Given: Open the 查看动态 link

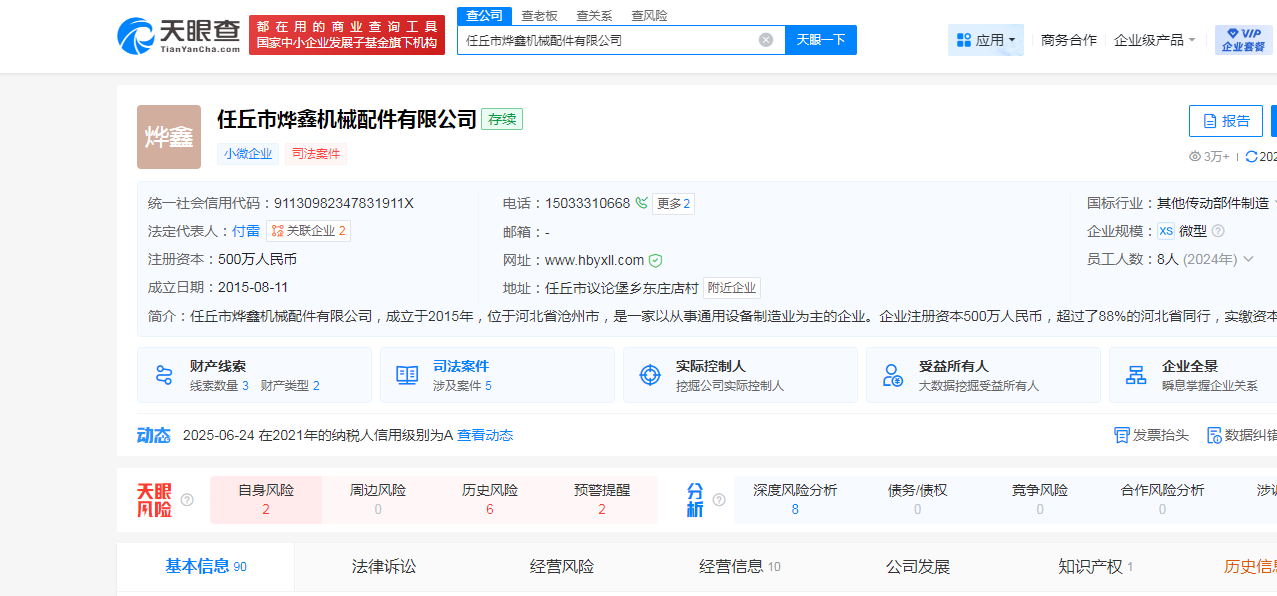Looking at the screenshot, I should (485, 435).
